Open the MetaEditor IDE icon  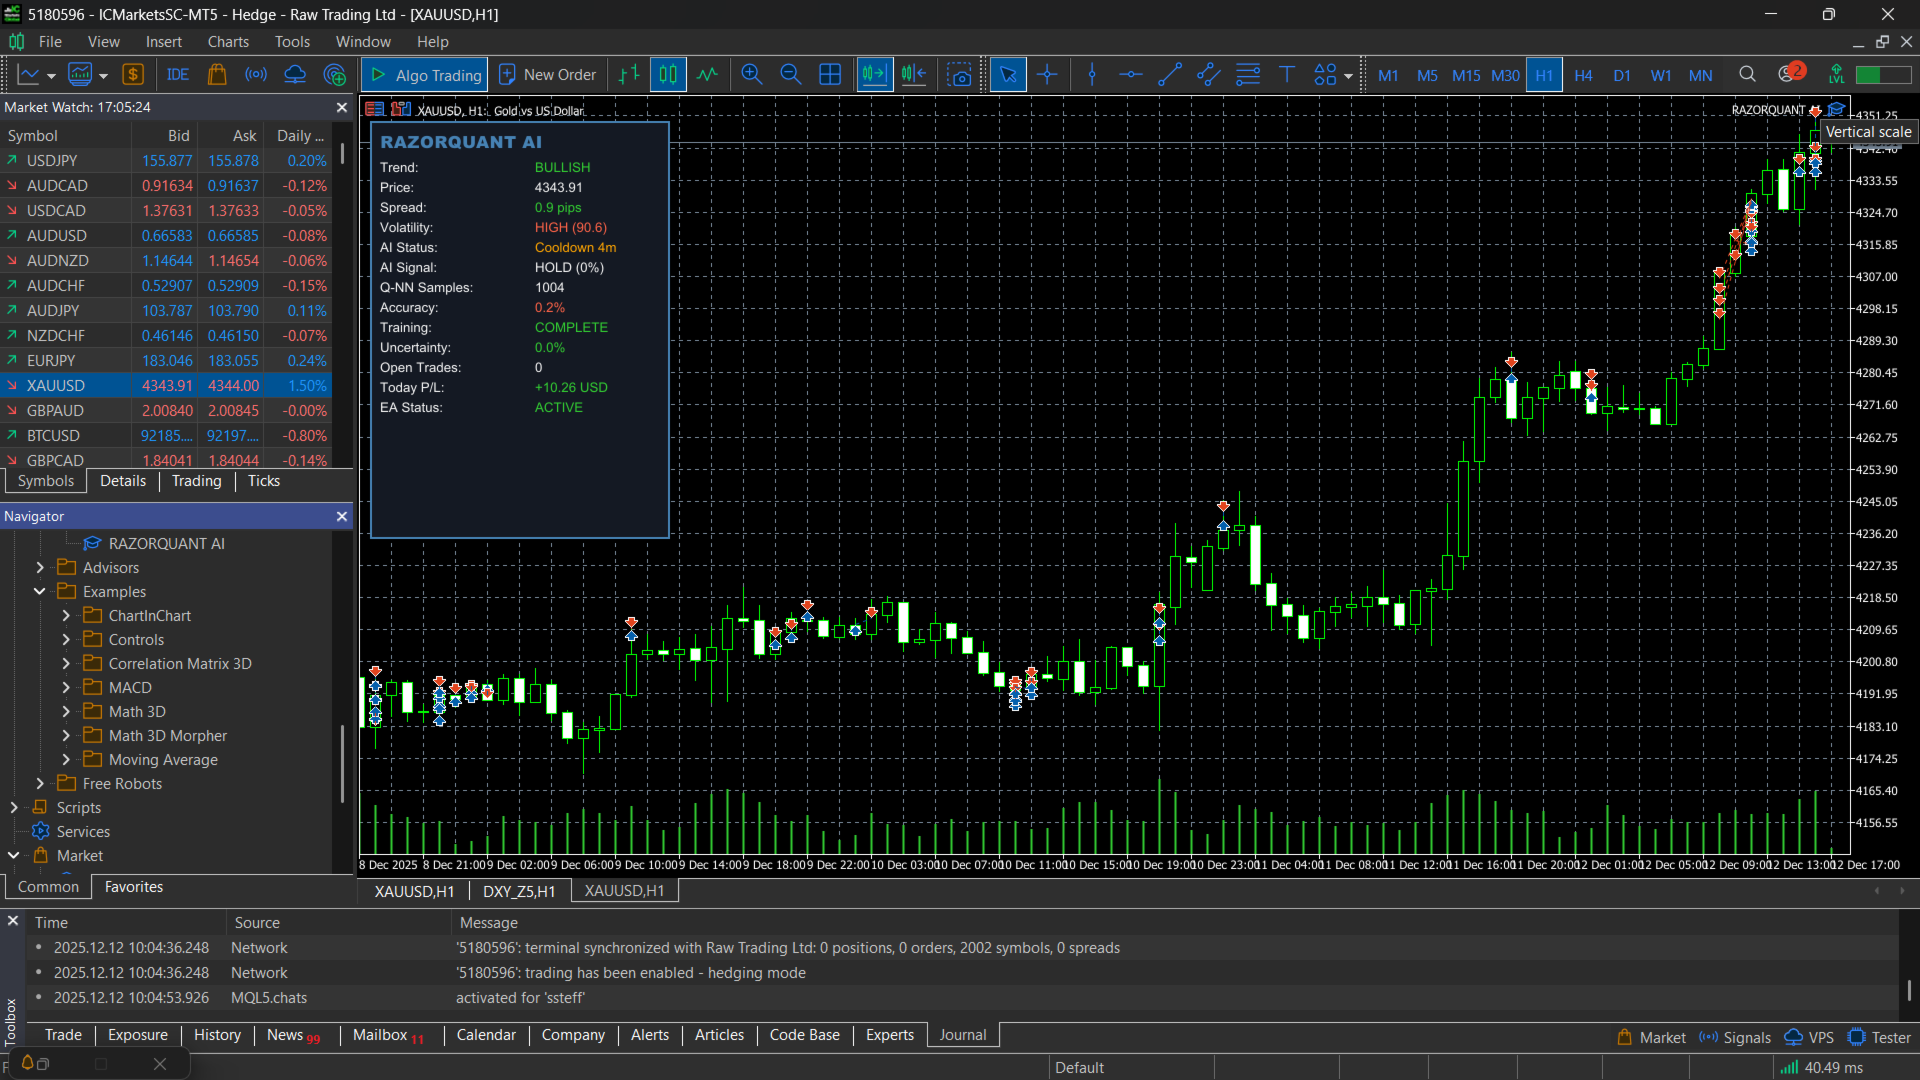tap(178, 75)
